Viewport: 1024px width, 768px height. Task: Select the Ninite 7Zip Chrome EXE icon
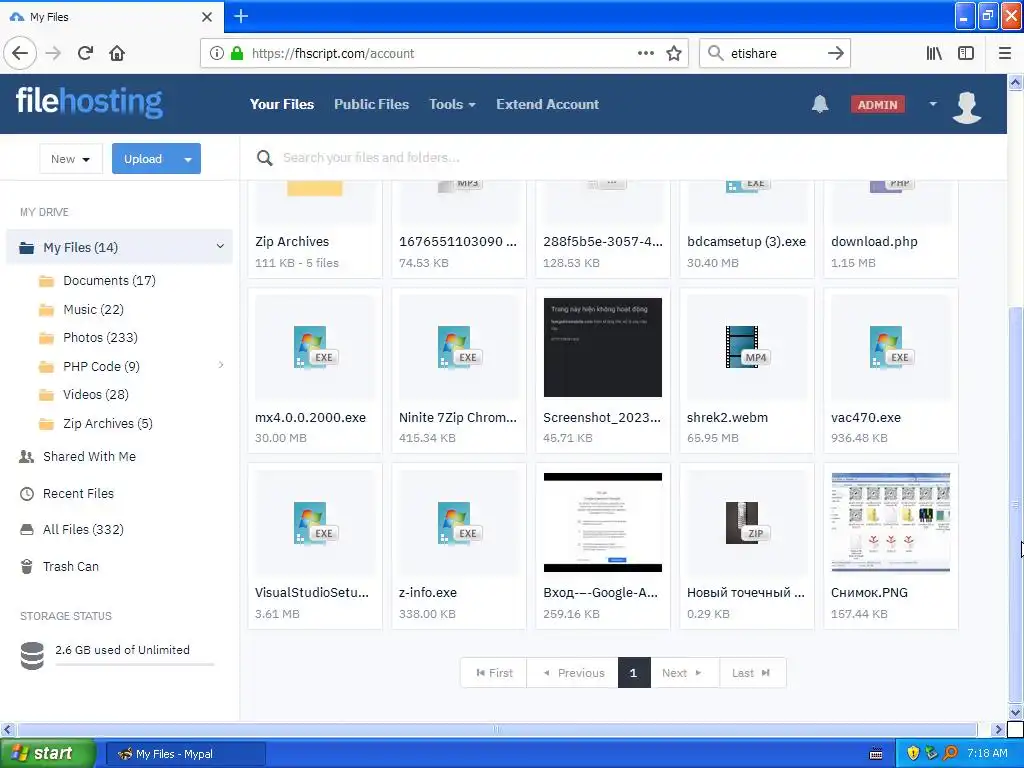click(x=458, y=347)
